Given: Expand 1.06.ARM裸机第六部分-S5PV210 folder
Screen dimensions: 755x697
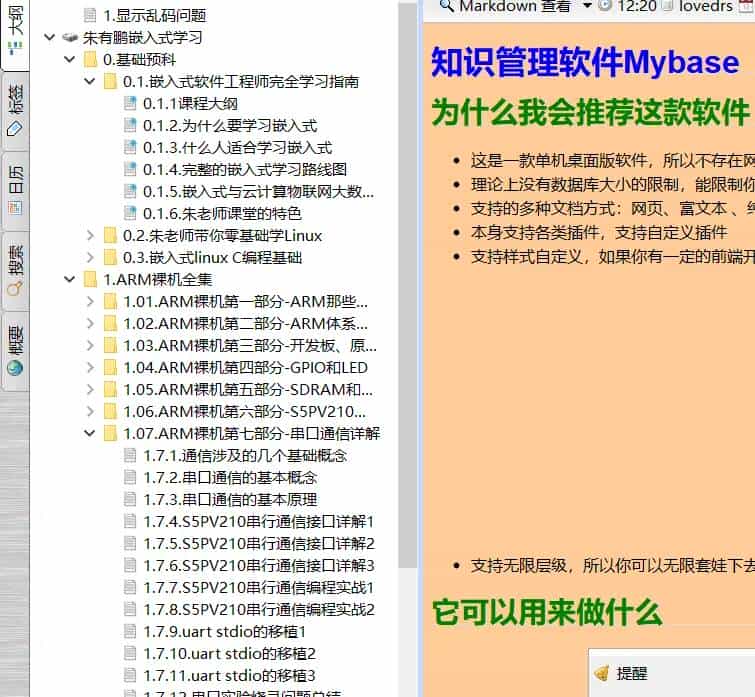Looking at the screenshot, I should tap(90, 412).
